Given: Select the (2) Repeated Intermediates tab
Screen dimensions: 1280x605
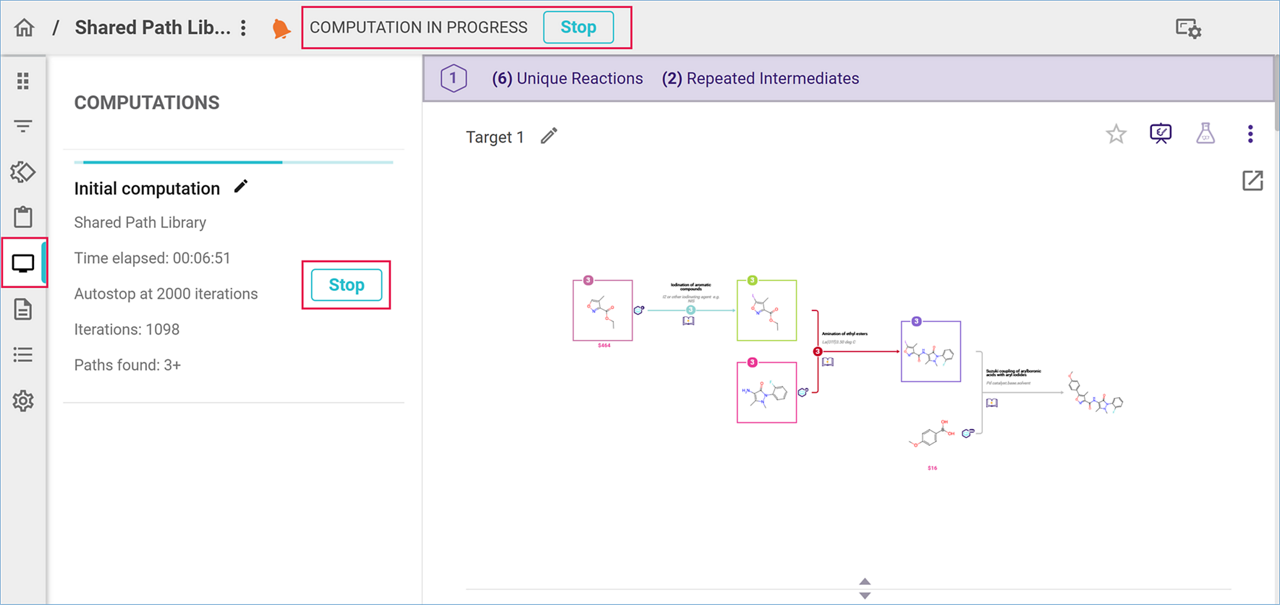Looking at the screenshot, I should (x=760, y=79).
